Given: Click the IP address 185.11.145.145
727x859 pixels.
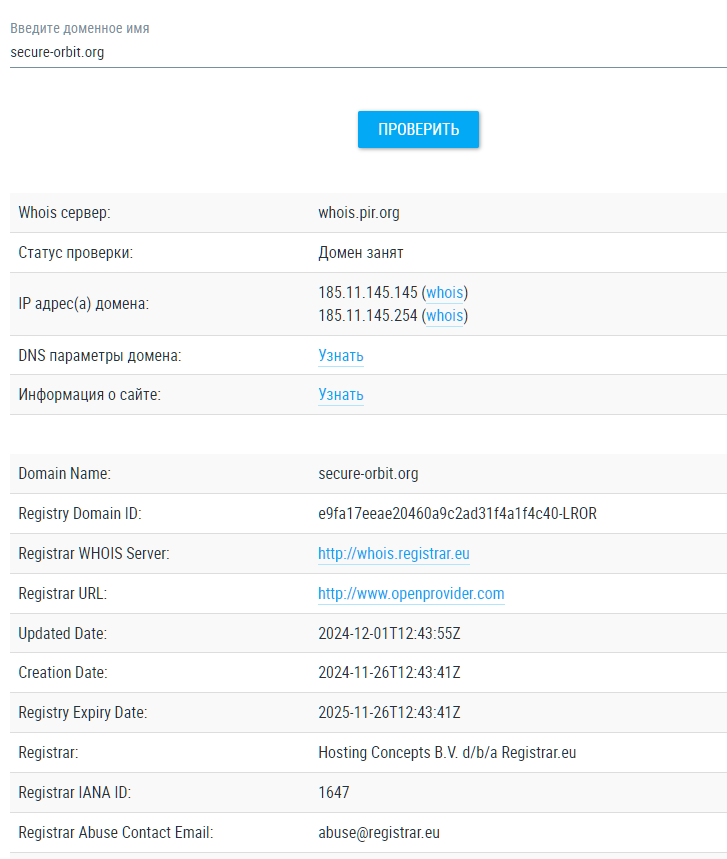Looking at the screenshot, I should click(368, 293).
